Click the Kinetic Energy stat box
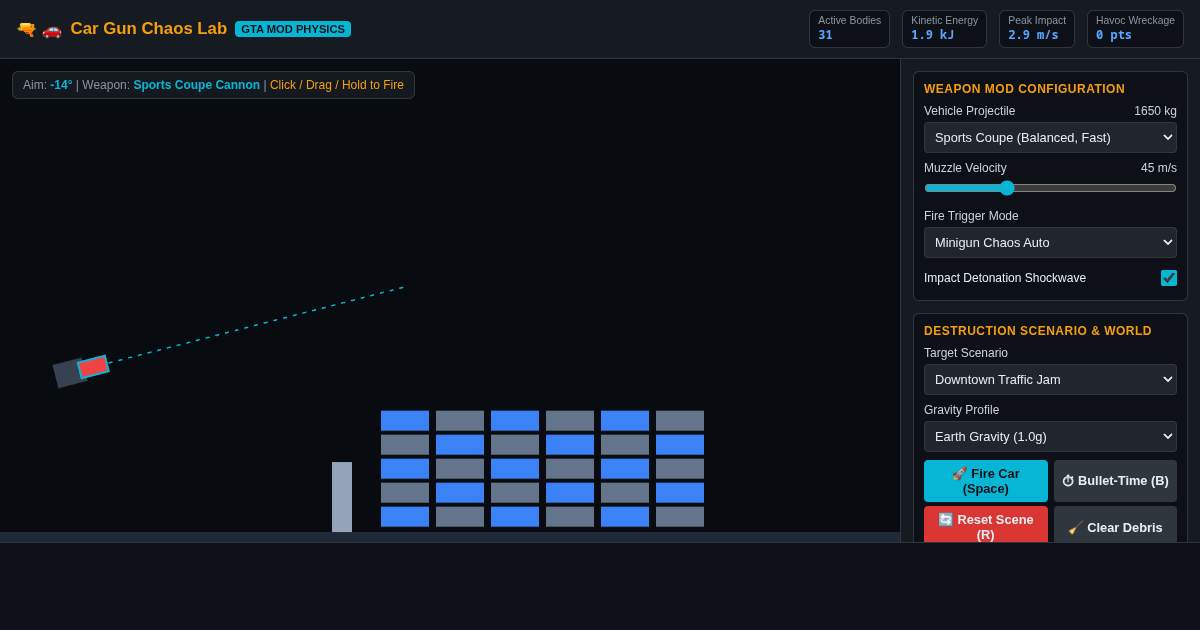This screenshot has height=630, width=1200. pos(944,29)
